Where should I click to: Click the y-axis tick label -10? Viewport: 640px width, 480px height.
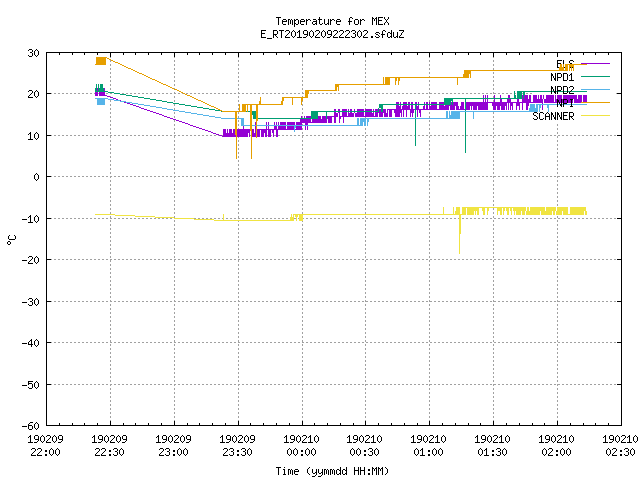point(31,219)
